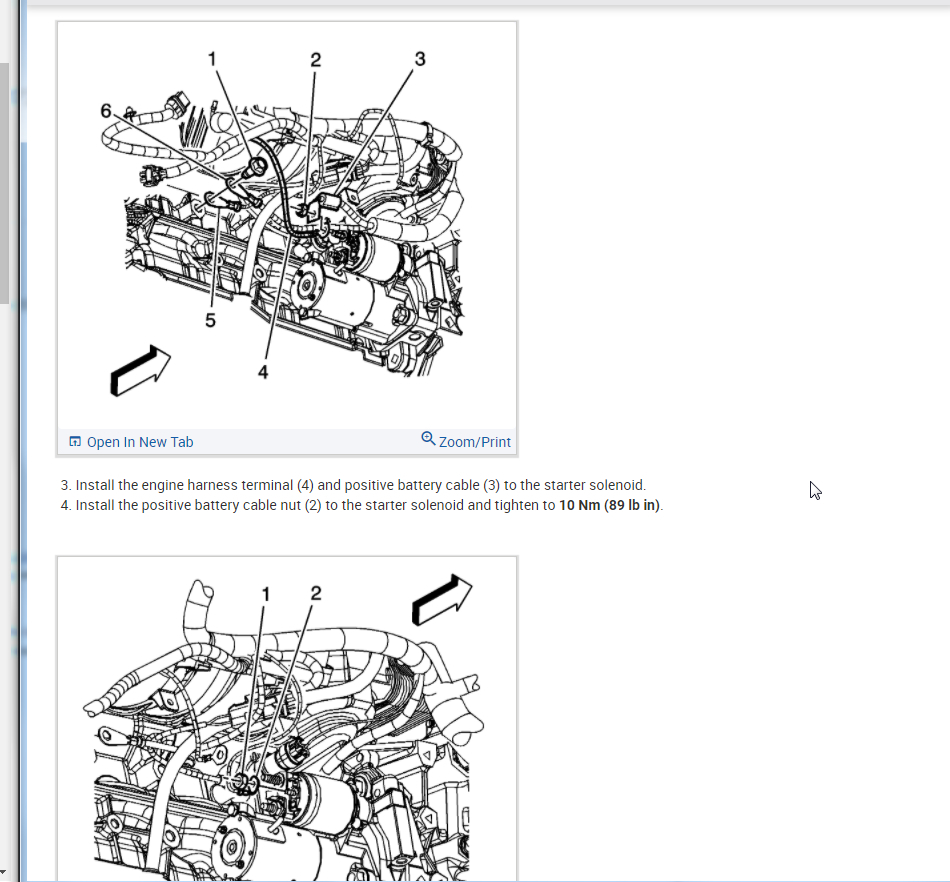Click the starter solenoid wiring diagram
950x882 pixels.
coord(287,225)
